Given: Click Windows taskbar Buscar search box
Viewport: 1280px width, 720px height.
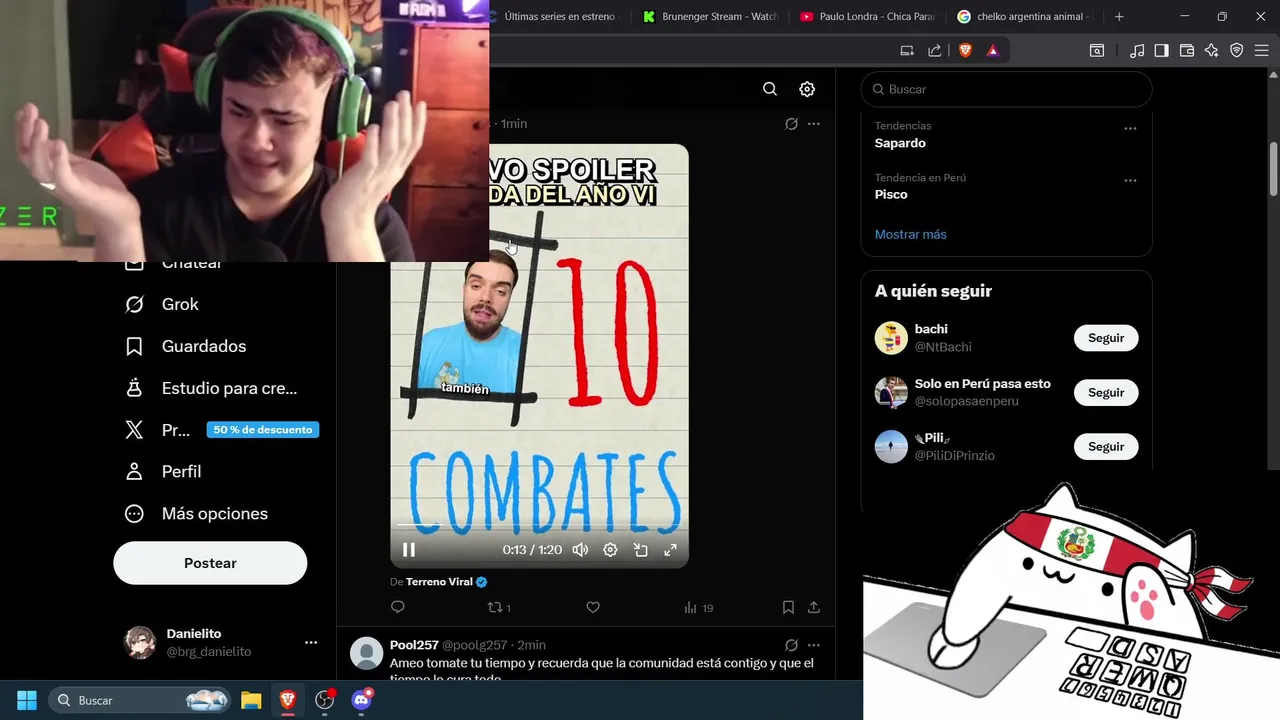Looking at the screenshot, I should [x=140, y=700].
